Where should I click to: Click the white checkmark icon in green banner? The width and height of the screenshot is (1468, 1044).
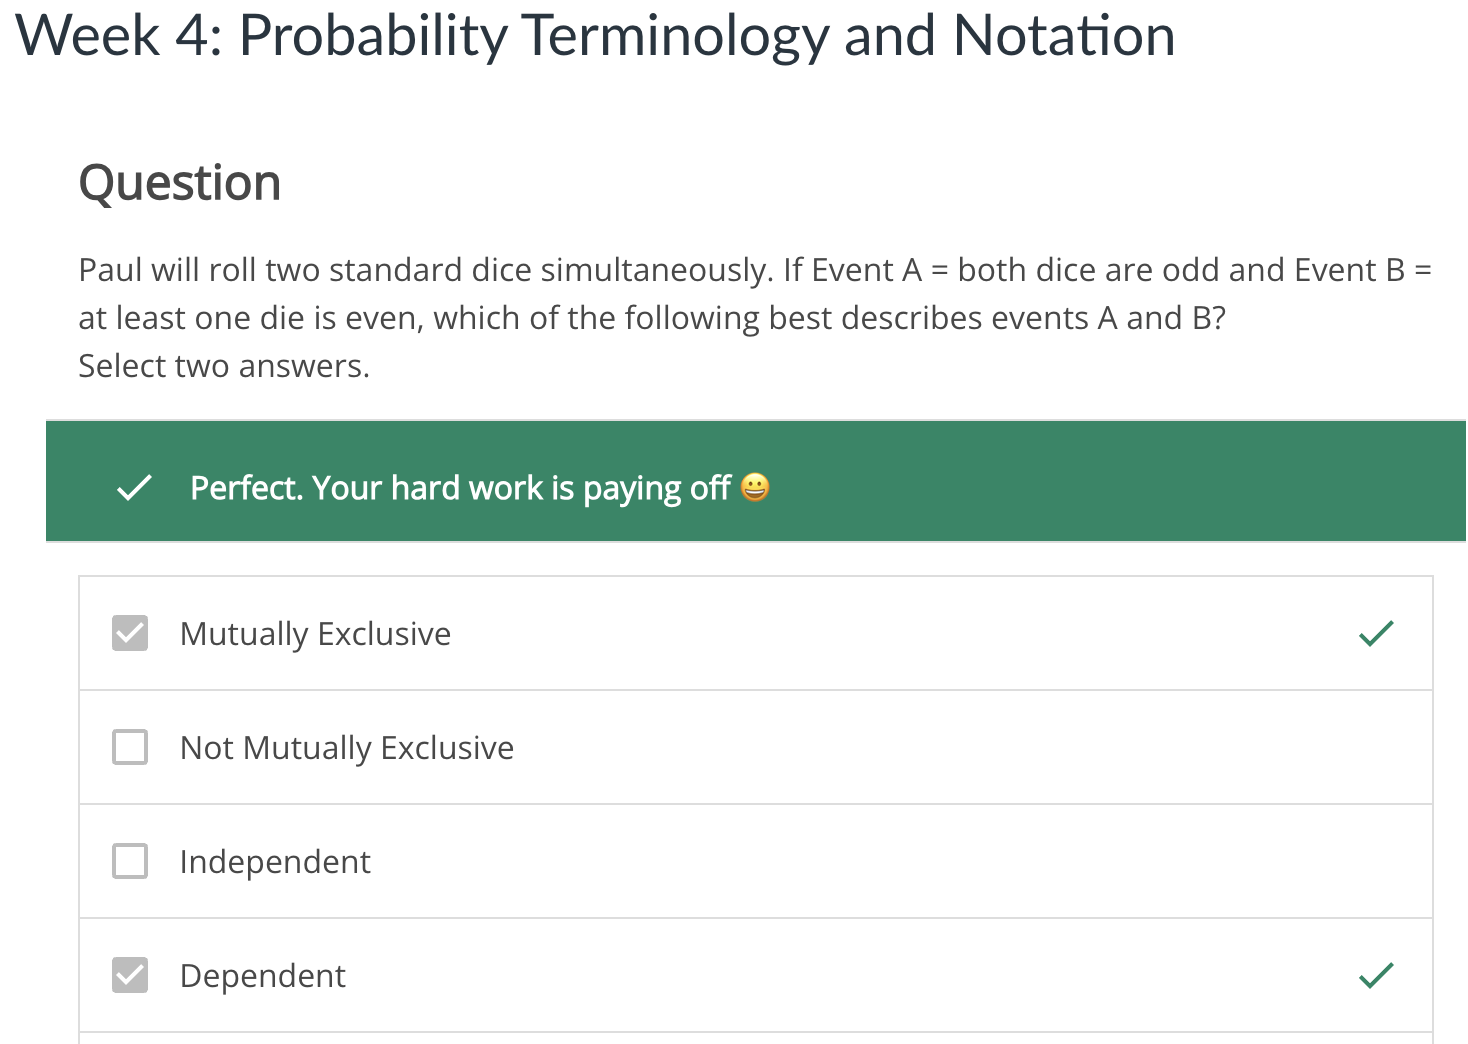134,488
